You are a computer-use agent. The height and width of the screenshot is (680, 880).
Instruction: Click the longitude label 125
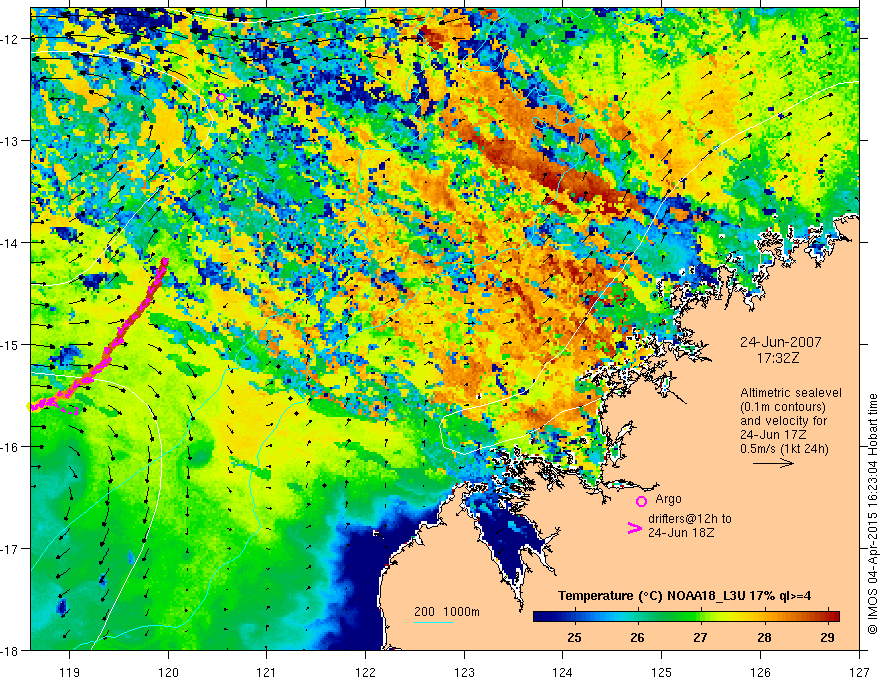click(x=662, y=672)
